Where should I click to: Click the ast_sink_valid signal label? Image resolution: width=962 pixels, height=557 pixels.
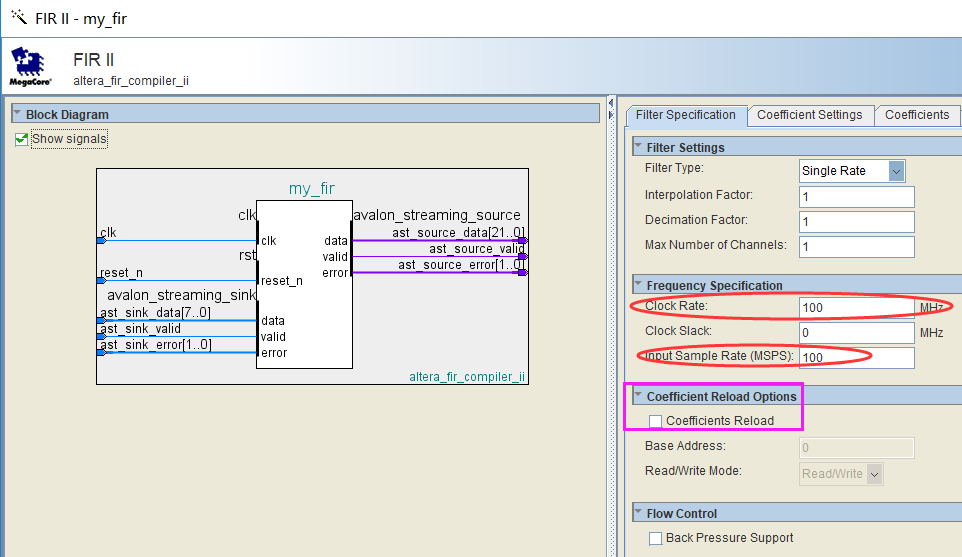pos(140,329)
